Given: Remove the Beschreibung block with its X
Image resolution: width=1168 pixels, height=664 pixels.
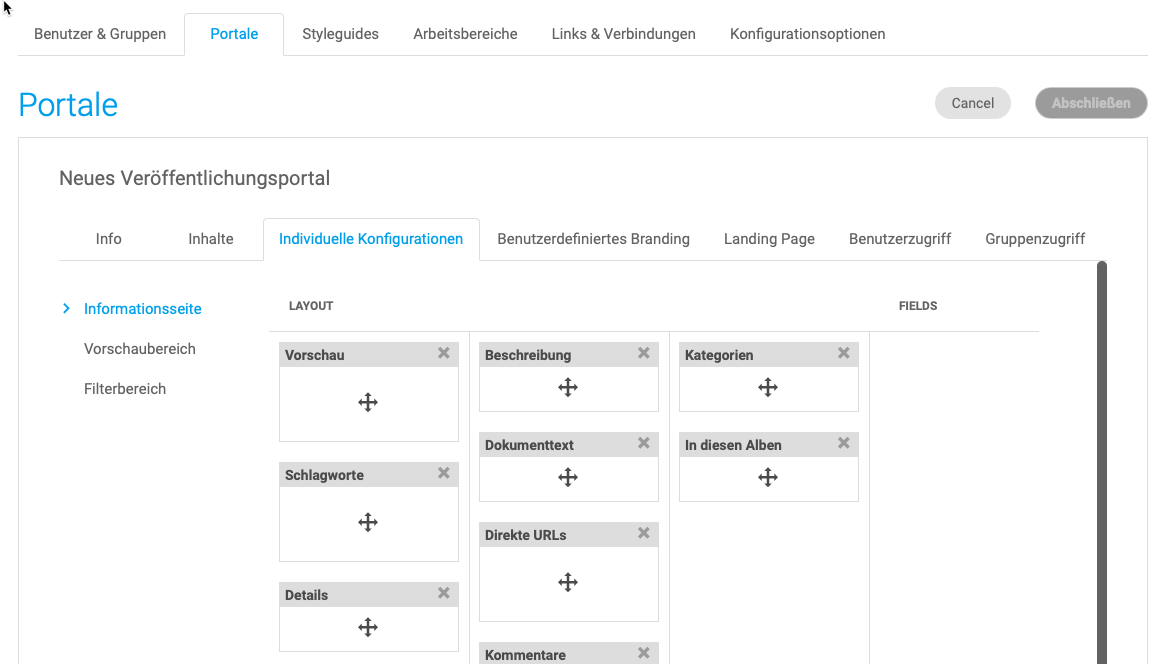Looking at the screenshot, I should [x=644, y=353].
